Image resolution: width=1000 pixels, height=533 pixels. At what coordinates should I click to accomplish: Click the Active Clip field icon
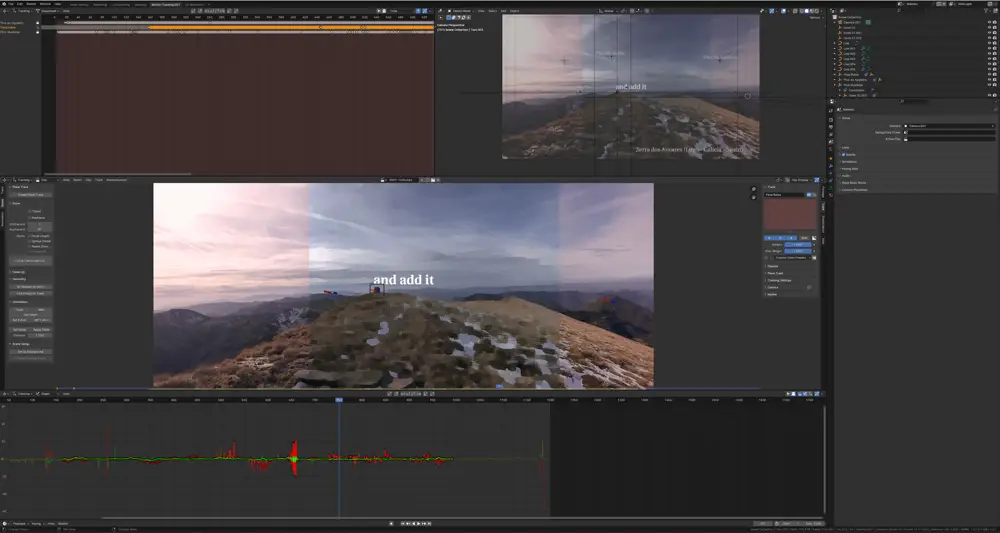906,140
